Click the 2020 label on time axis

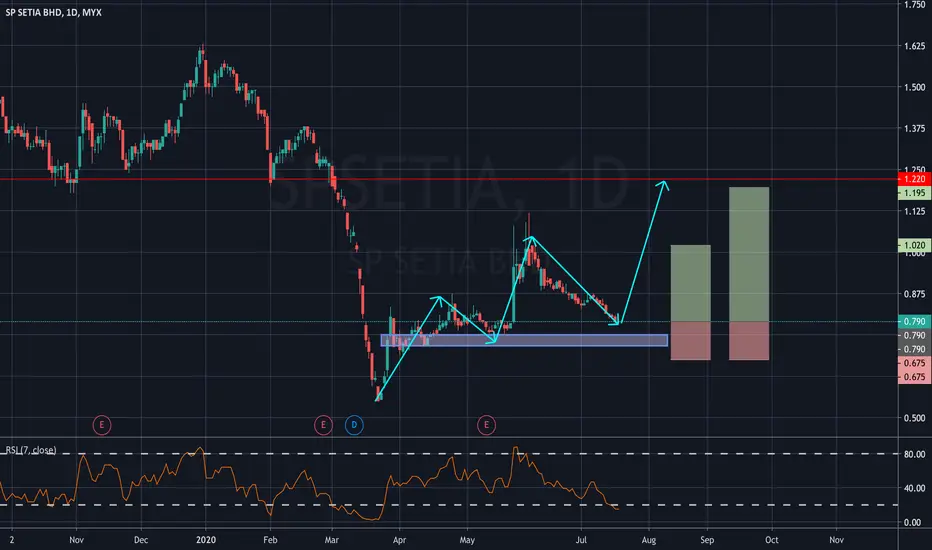click(206, 540)
